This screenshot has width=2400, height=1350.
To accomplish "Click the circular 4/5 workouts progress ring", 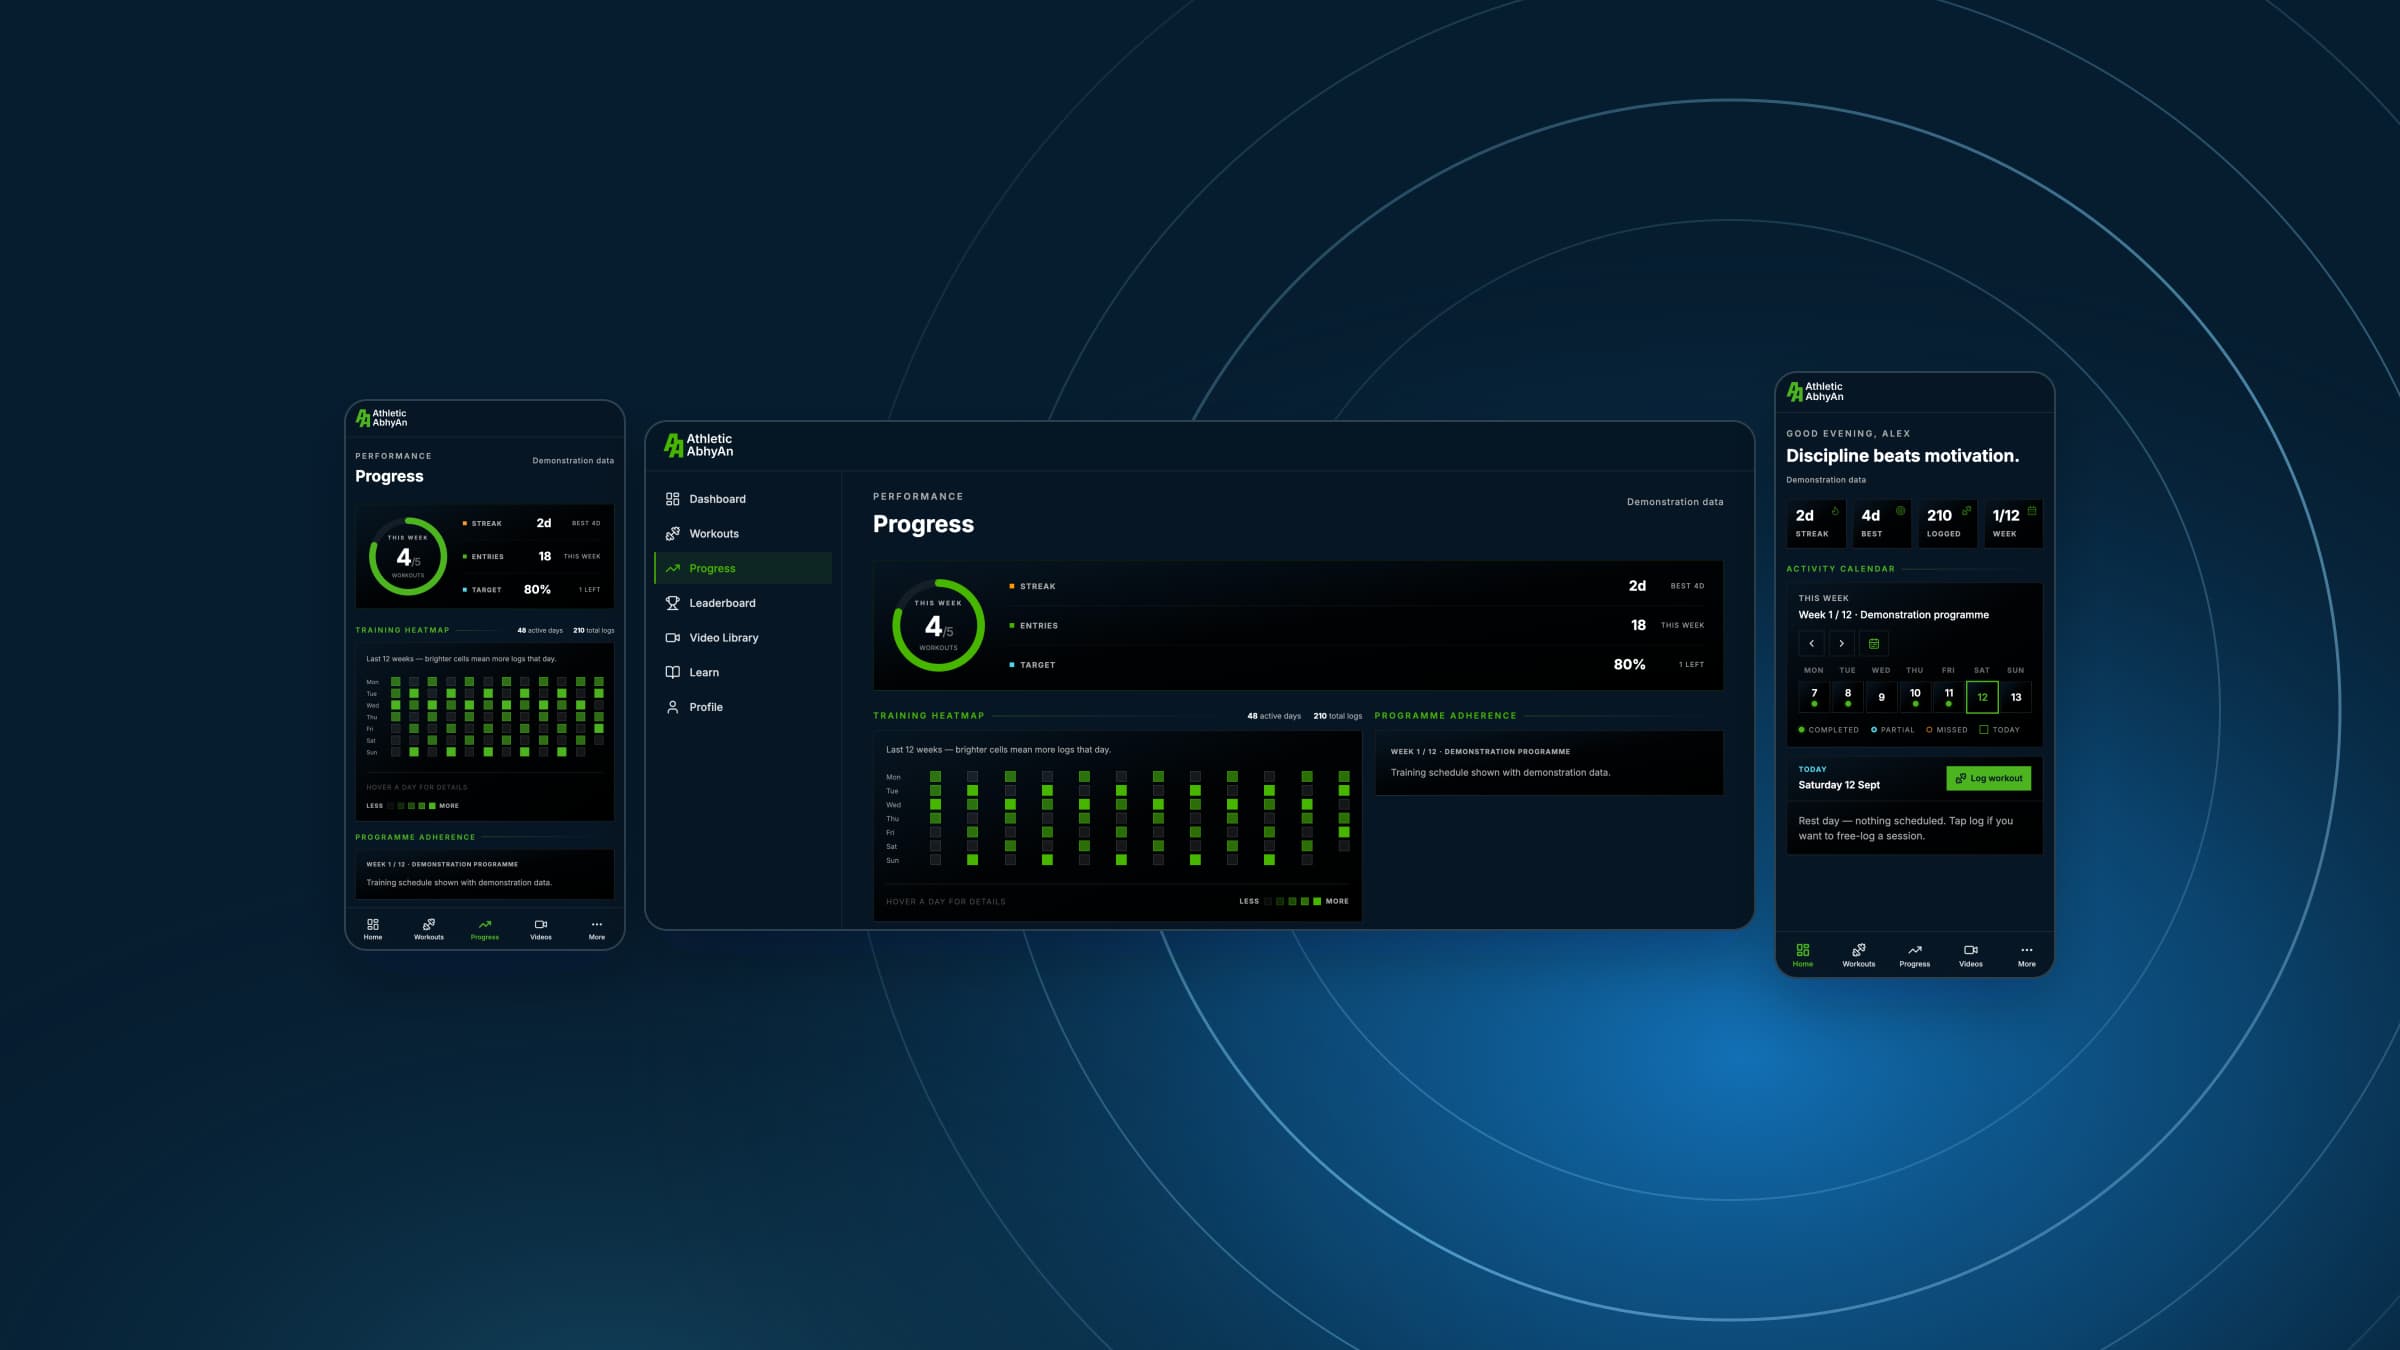I will click(x=938, y=625).
